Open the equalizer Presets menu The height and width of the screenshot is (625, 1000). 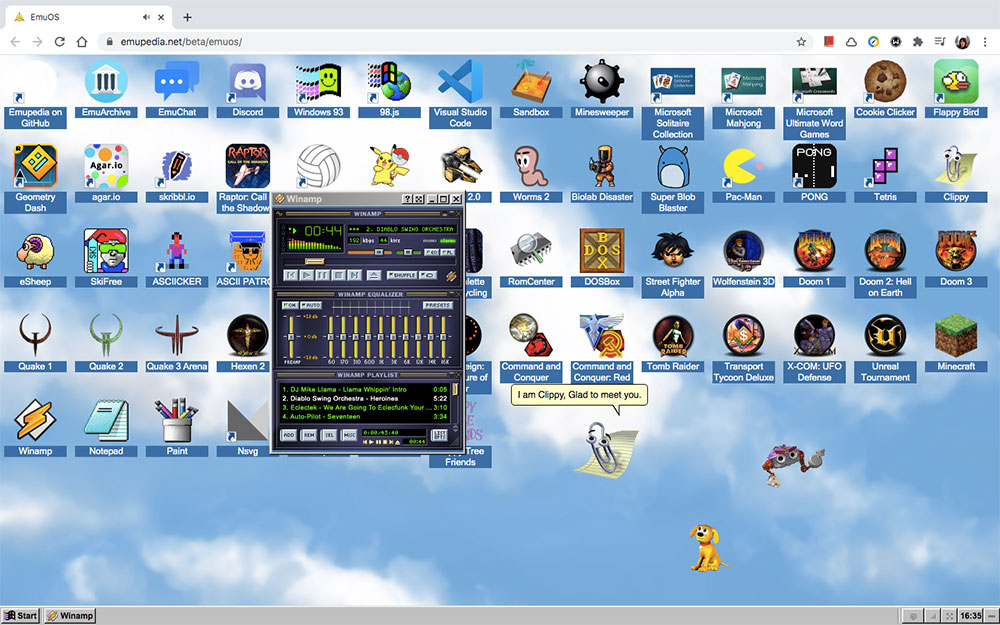click(438, 305)
